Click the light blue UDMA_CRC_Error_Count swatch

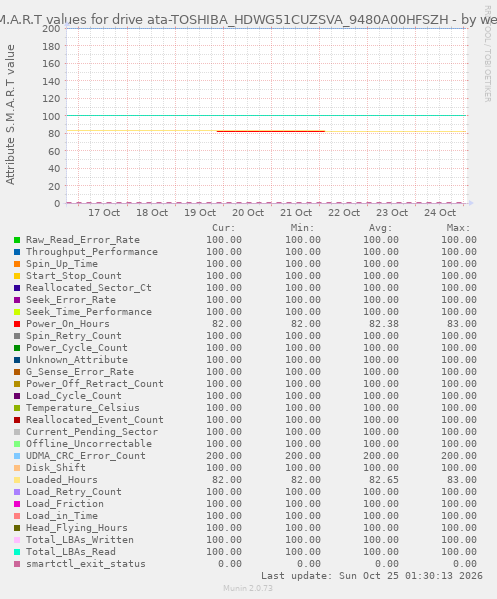click(x=17, y=456)
